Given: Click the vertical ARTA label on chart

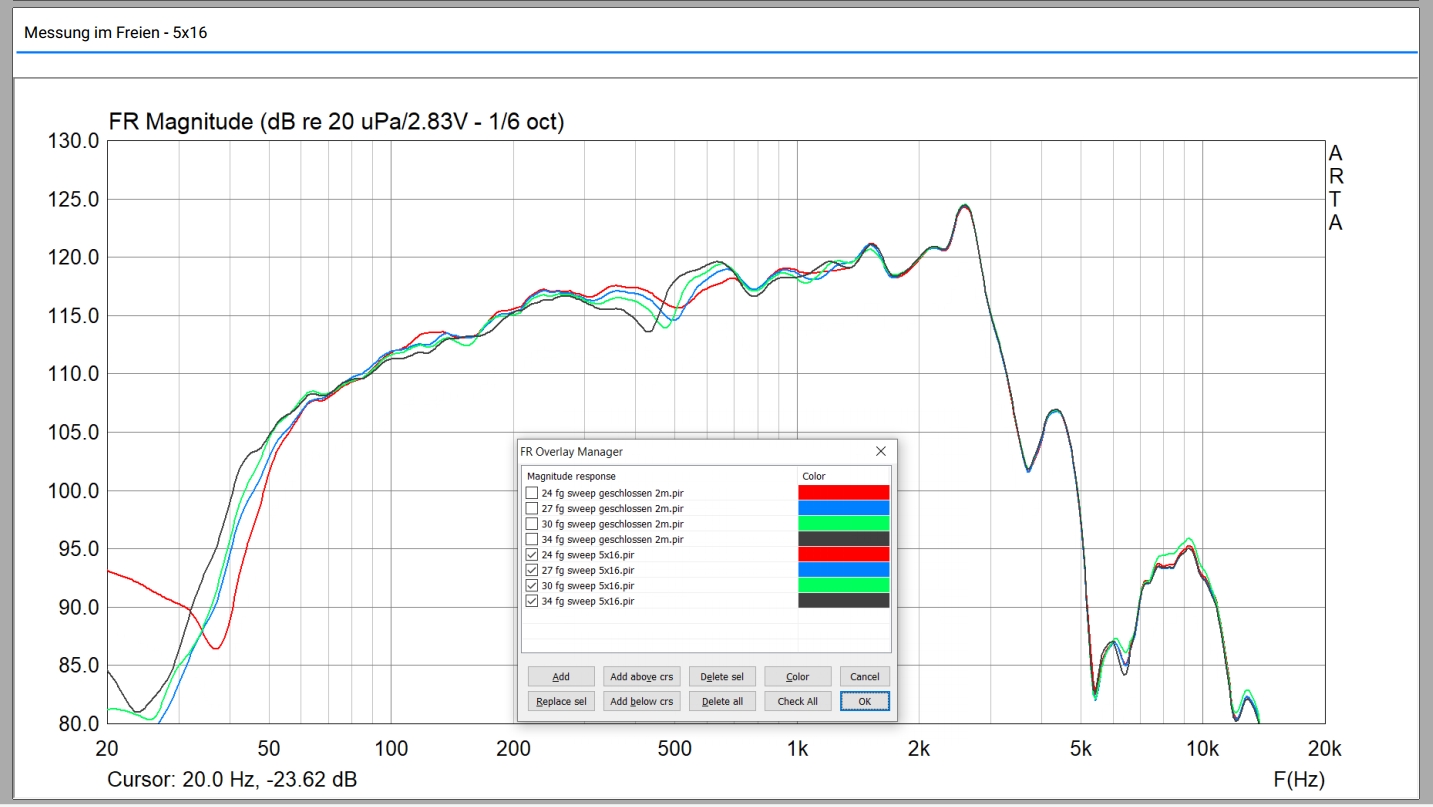Looking at the screenshot, I should click(x=1335, y=188).
